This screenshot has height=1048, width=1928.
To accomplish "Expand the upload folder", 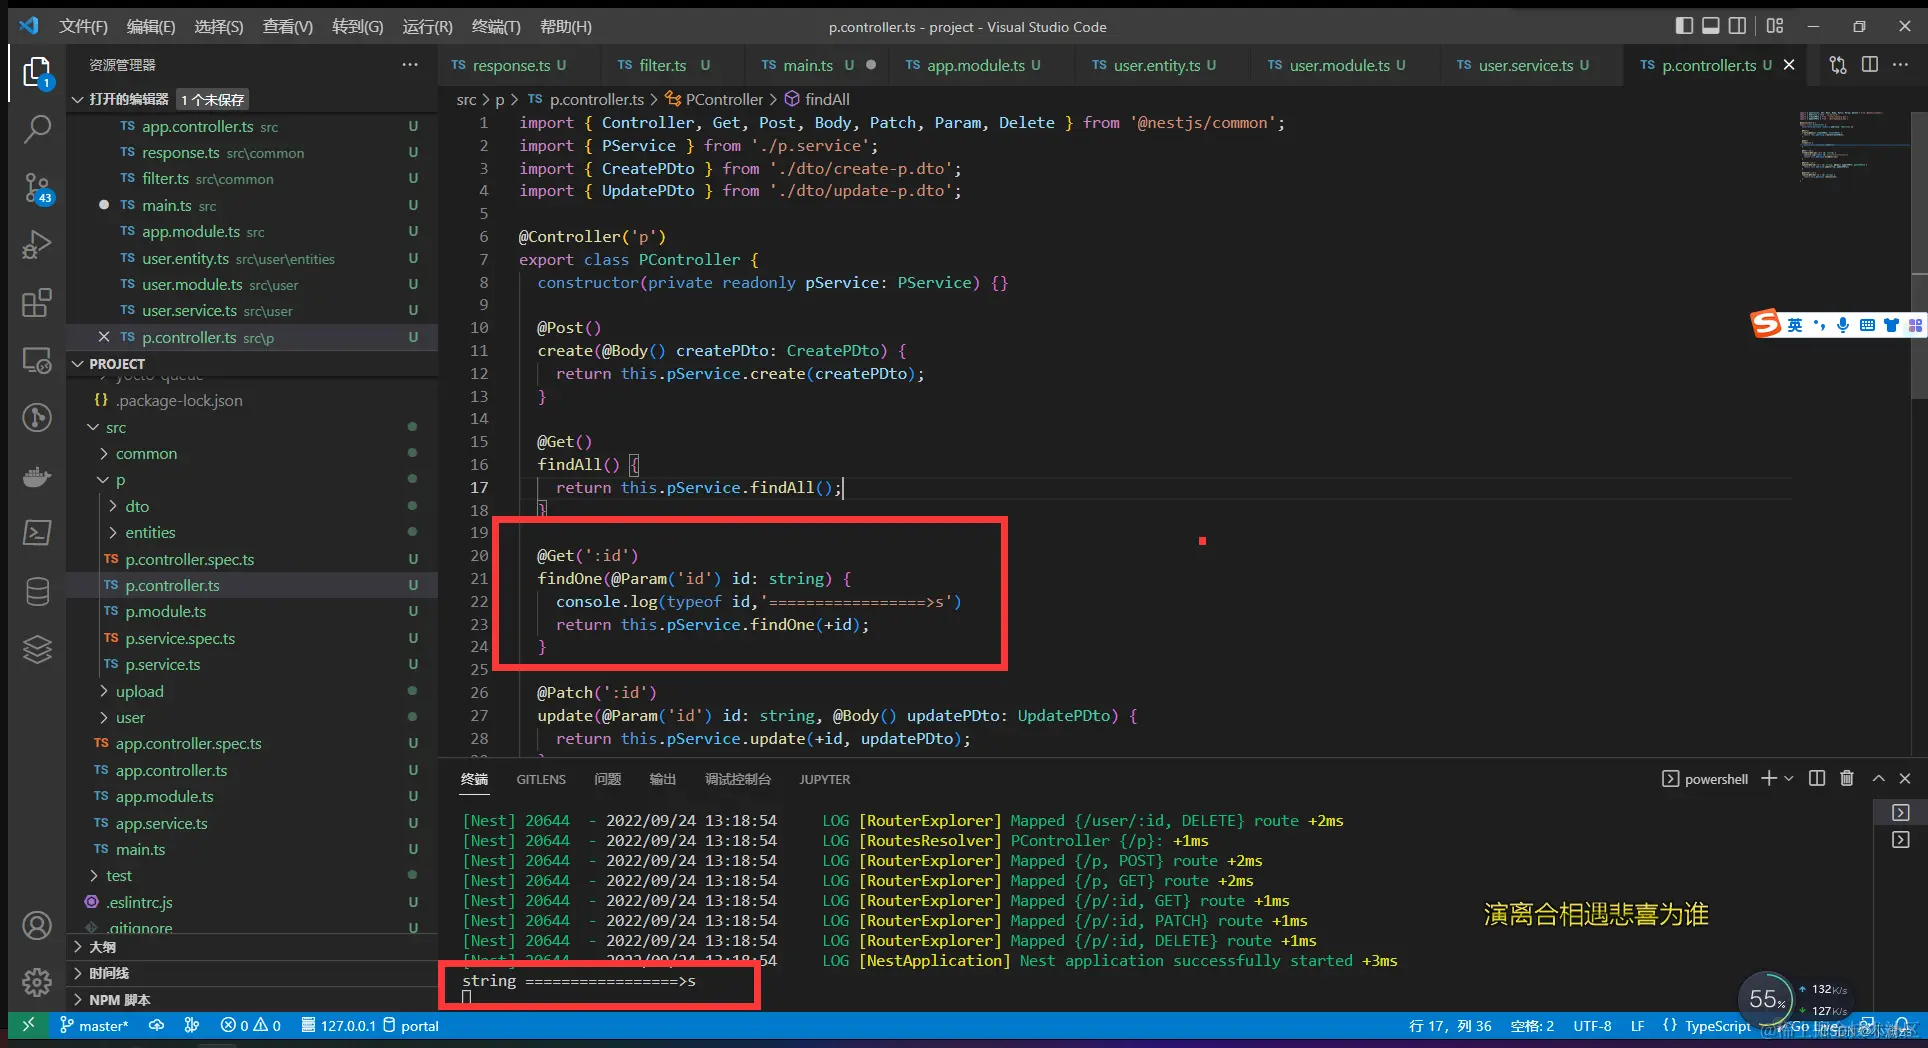I will (x=104, y=692).
